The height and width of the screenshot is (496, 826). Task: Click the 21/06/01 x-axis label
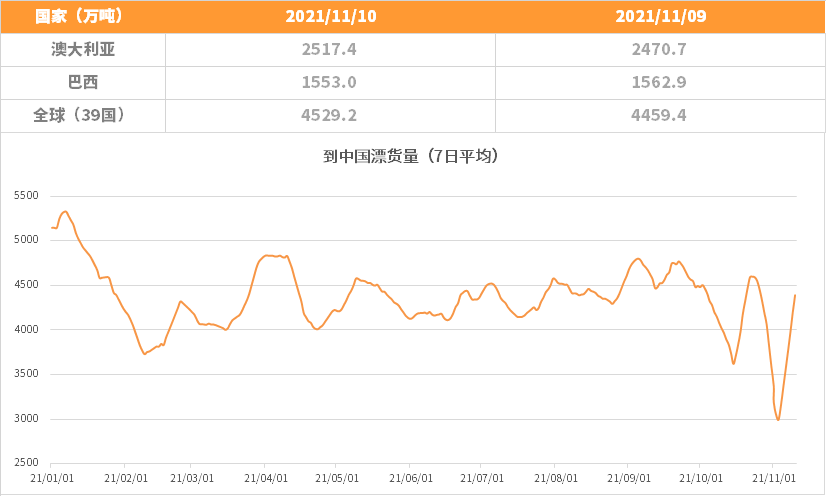click(x=411, y=478)
